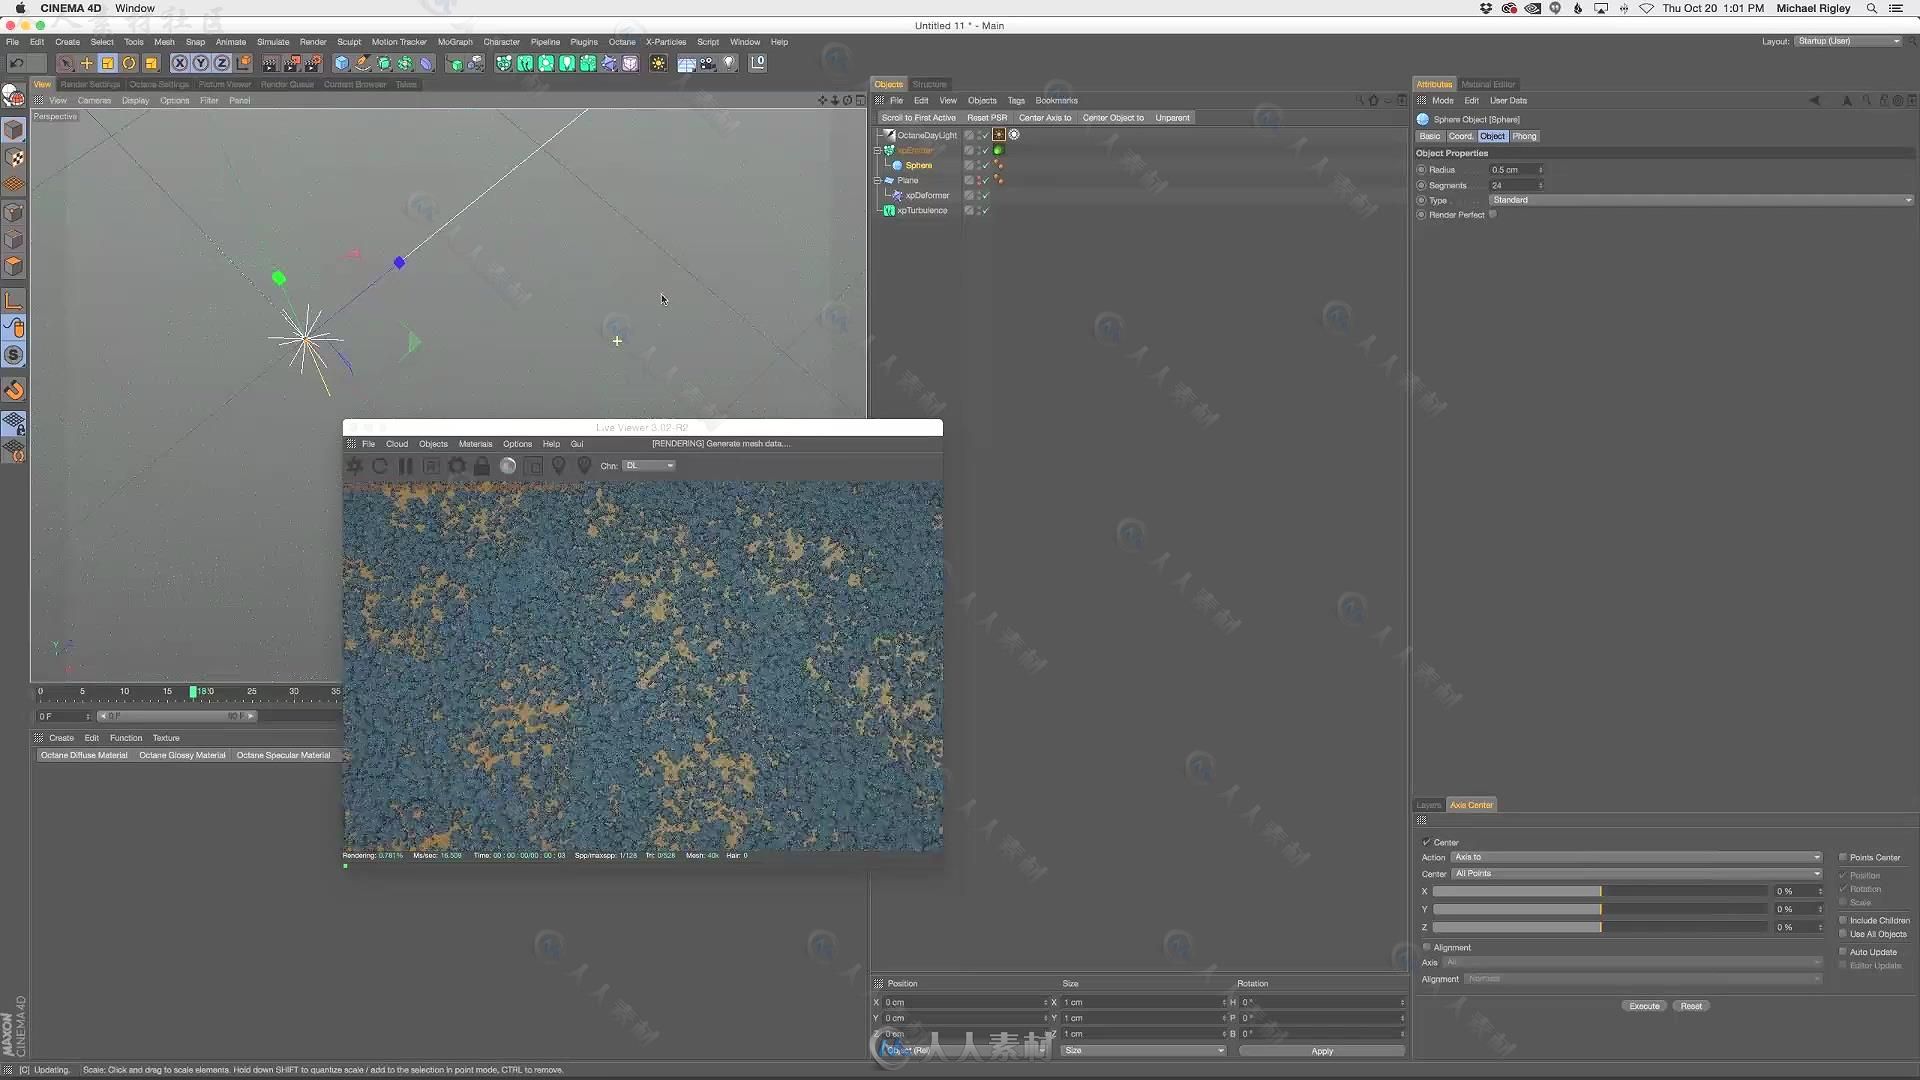Toggle visibility of Sphere object
This screenshot has width=1920, height=1080.
coord(981,165)
